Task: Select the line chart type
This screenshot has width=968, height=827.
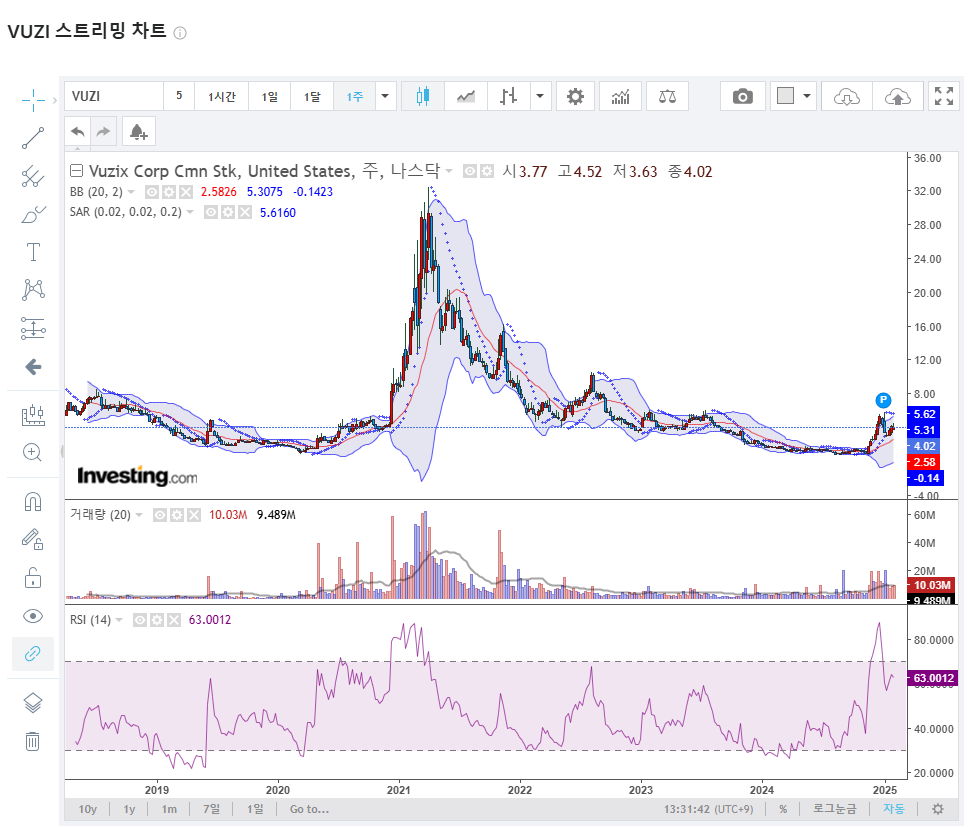Action: (466, 96)
